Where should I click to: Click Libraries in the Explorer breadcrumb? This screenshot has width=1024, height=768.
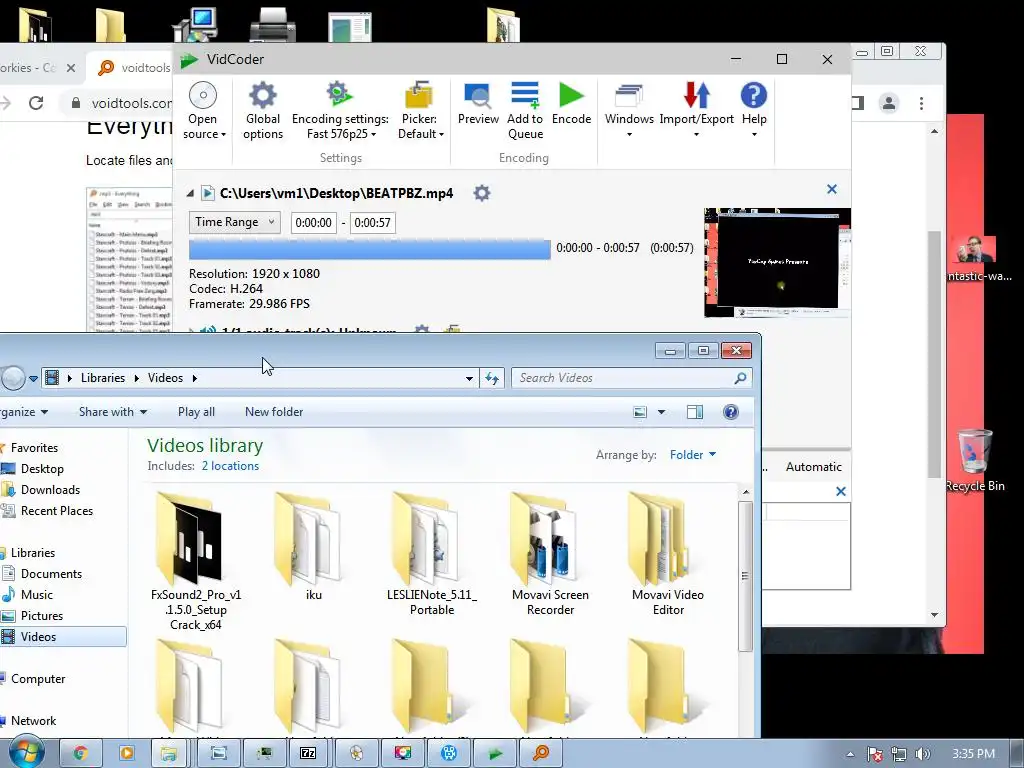point(103,378)
